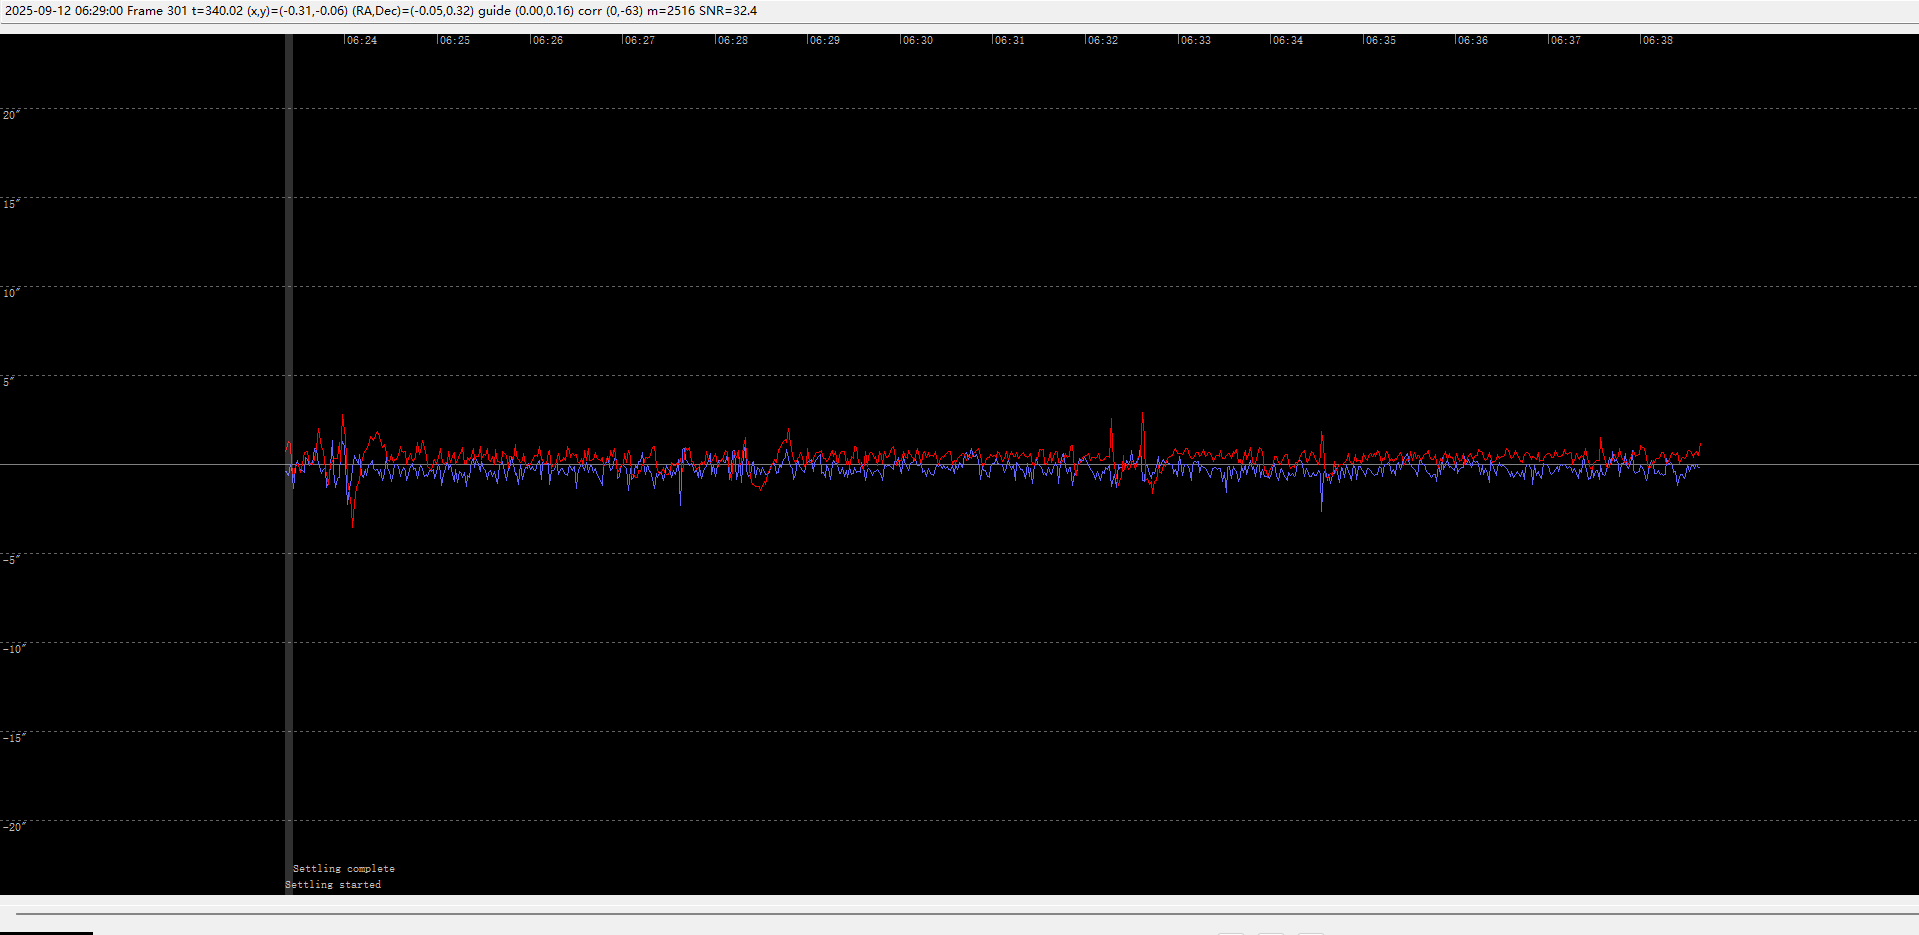Click the "Settling complete" event label

pos(343,869)
